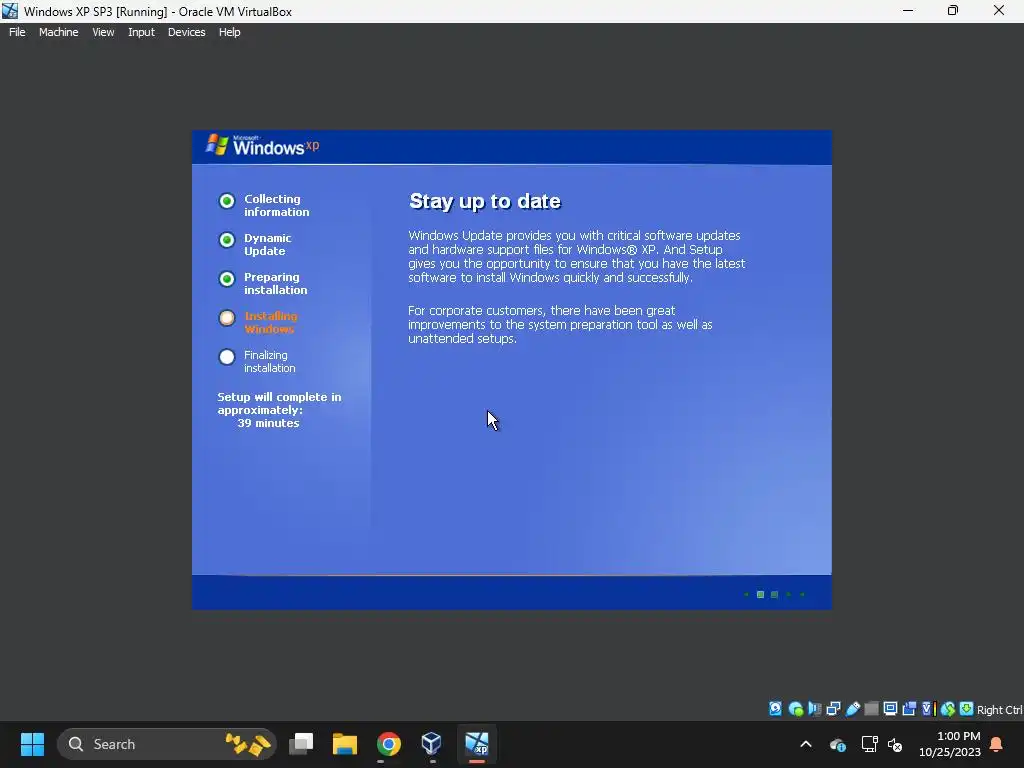This screenshot has width=1024, height=768.
Task: Restore down the VirtualBox window
Action: coord(953,11)
